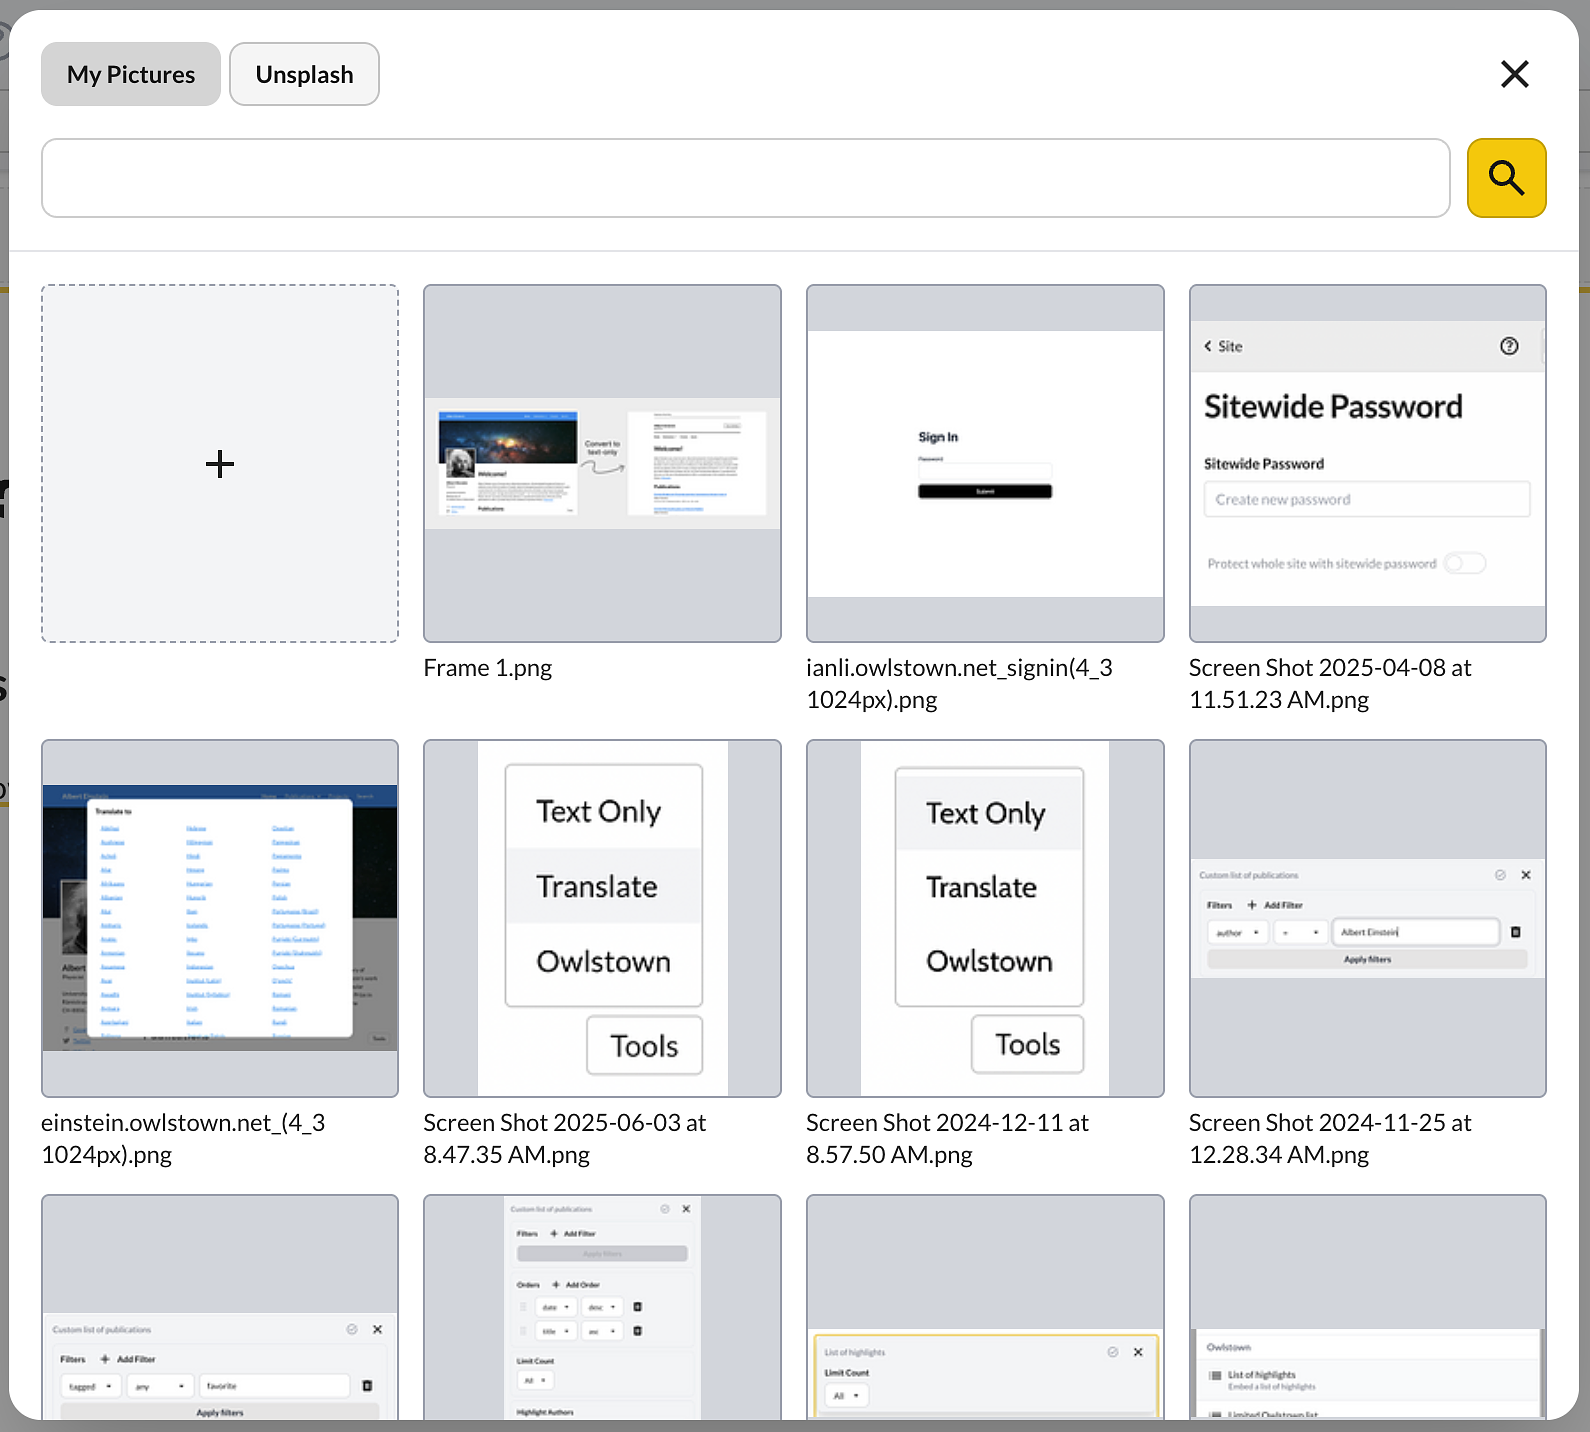The width and height of the screenshot is (1590, 1432).
Task: Choose the yellow-bordered List of highlights thumbnail
Action: (985, 1310)
